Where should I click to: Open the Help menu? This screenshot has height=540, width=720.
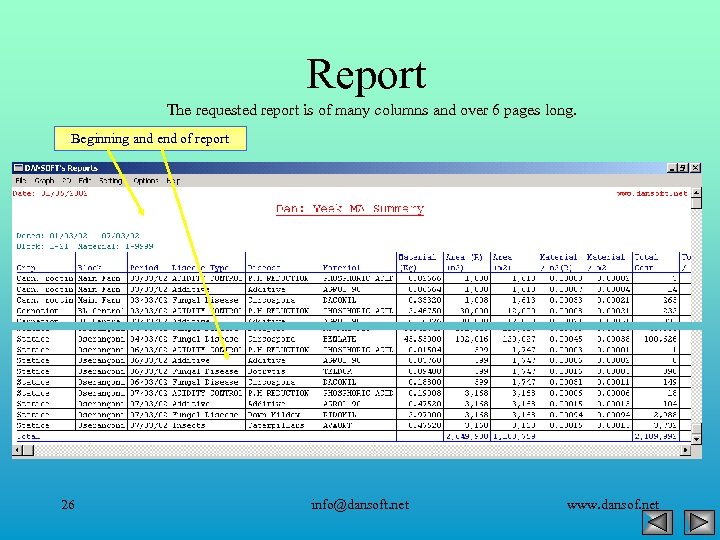coord(173,180)
